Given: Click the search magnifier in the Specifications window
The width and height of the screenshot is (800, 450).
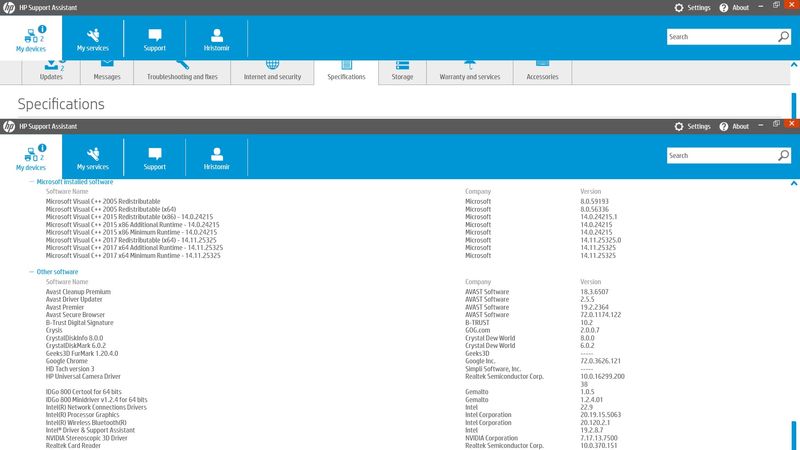Looking at the screenshot, I should (783, 37).
